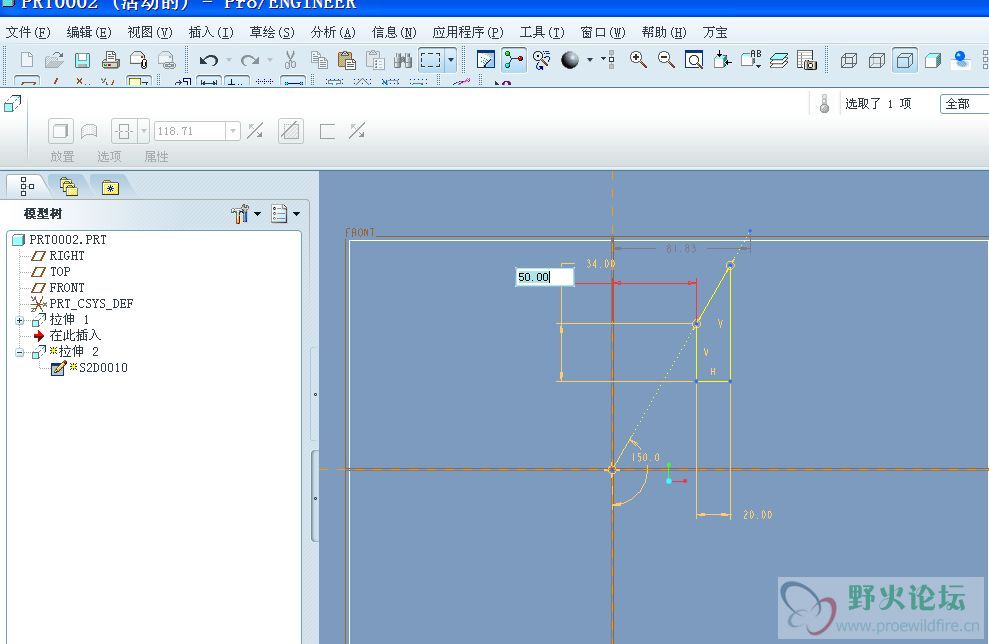Toggle thicken sketch option
This screenshot has height=644, width=989.
pos(327,131)
